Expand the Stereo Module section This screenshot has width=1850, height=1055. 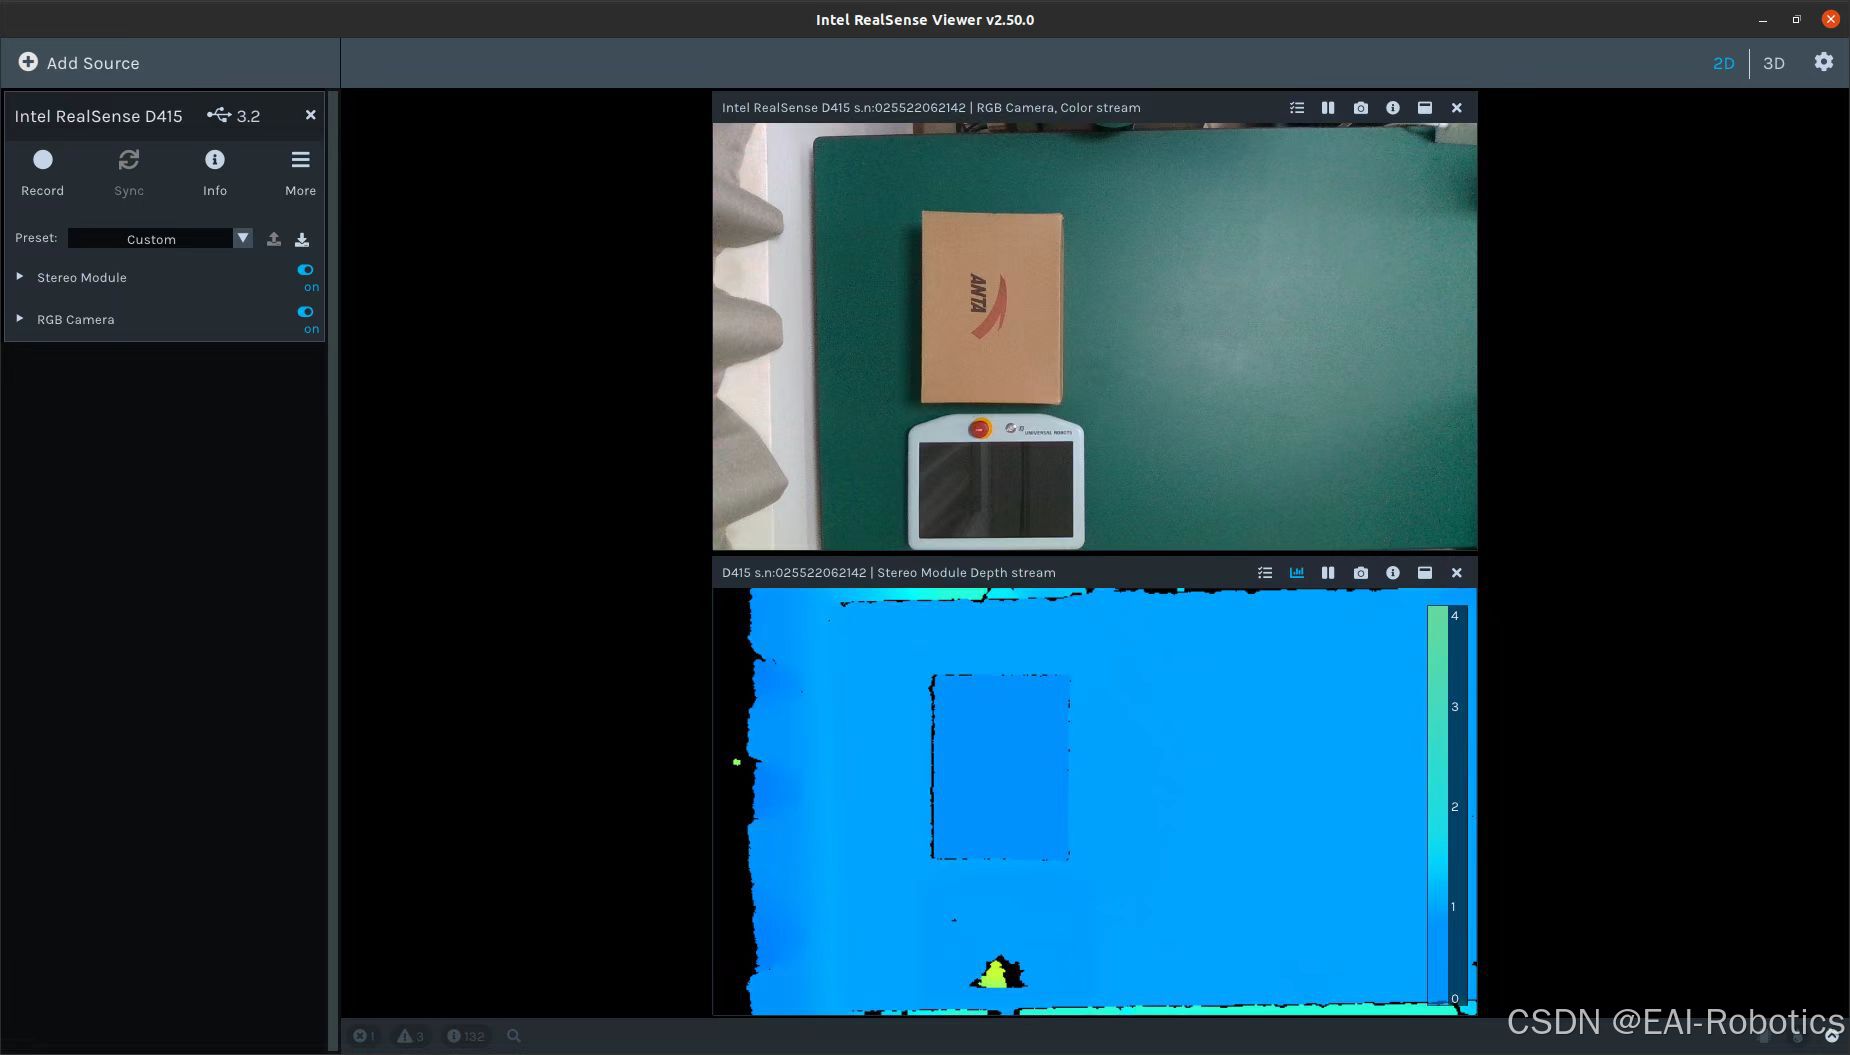point(19,277)
